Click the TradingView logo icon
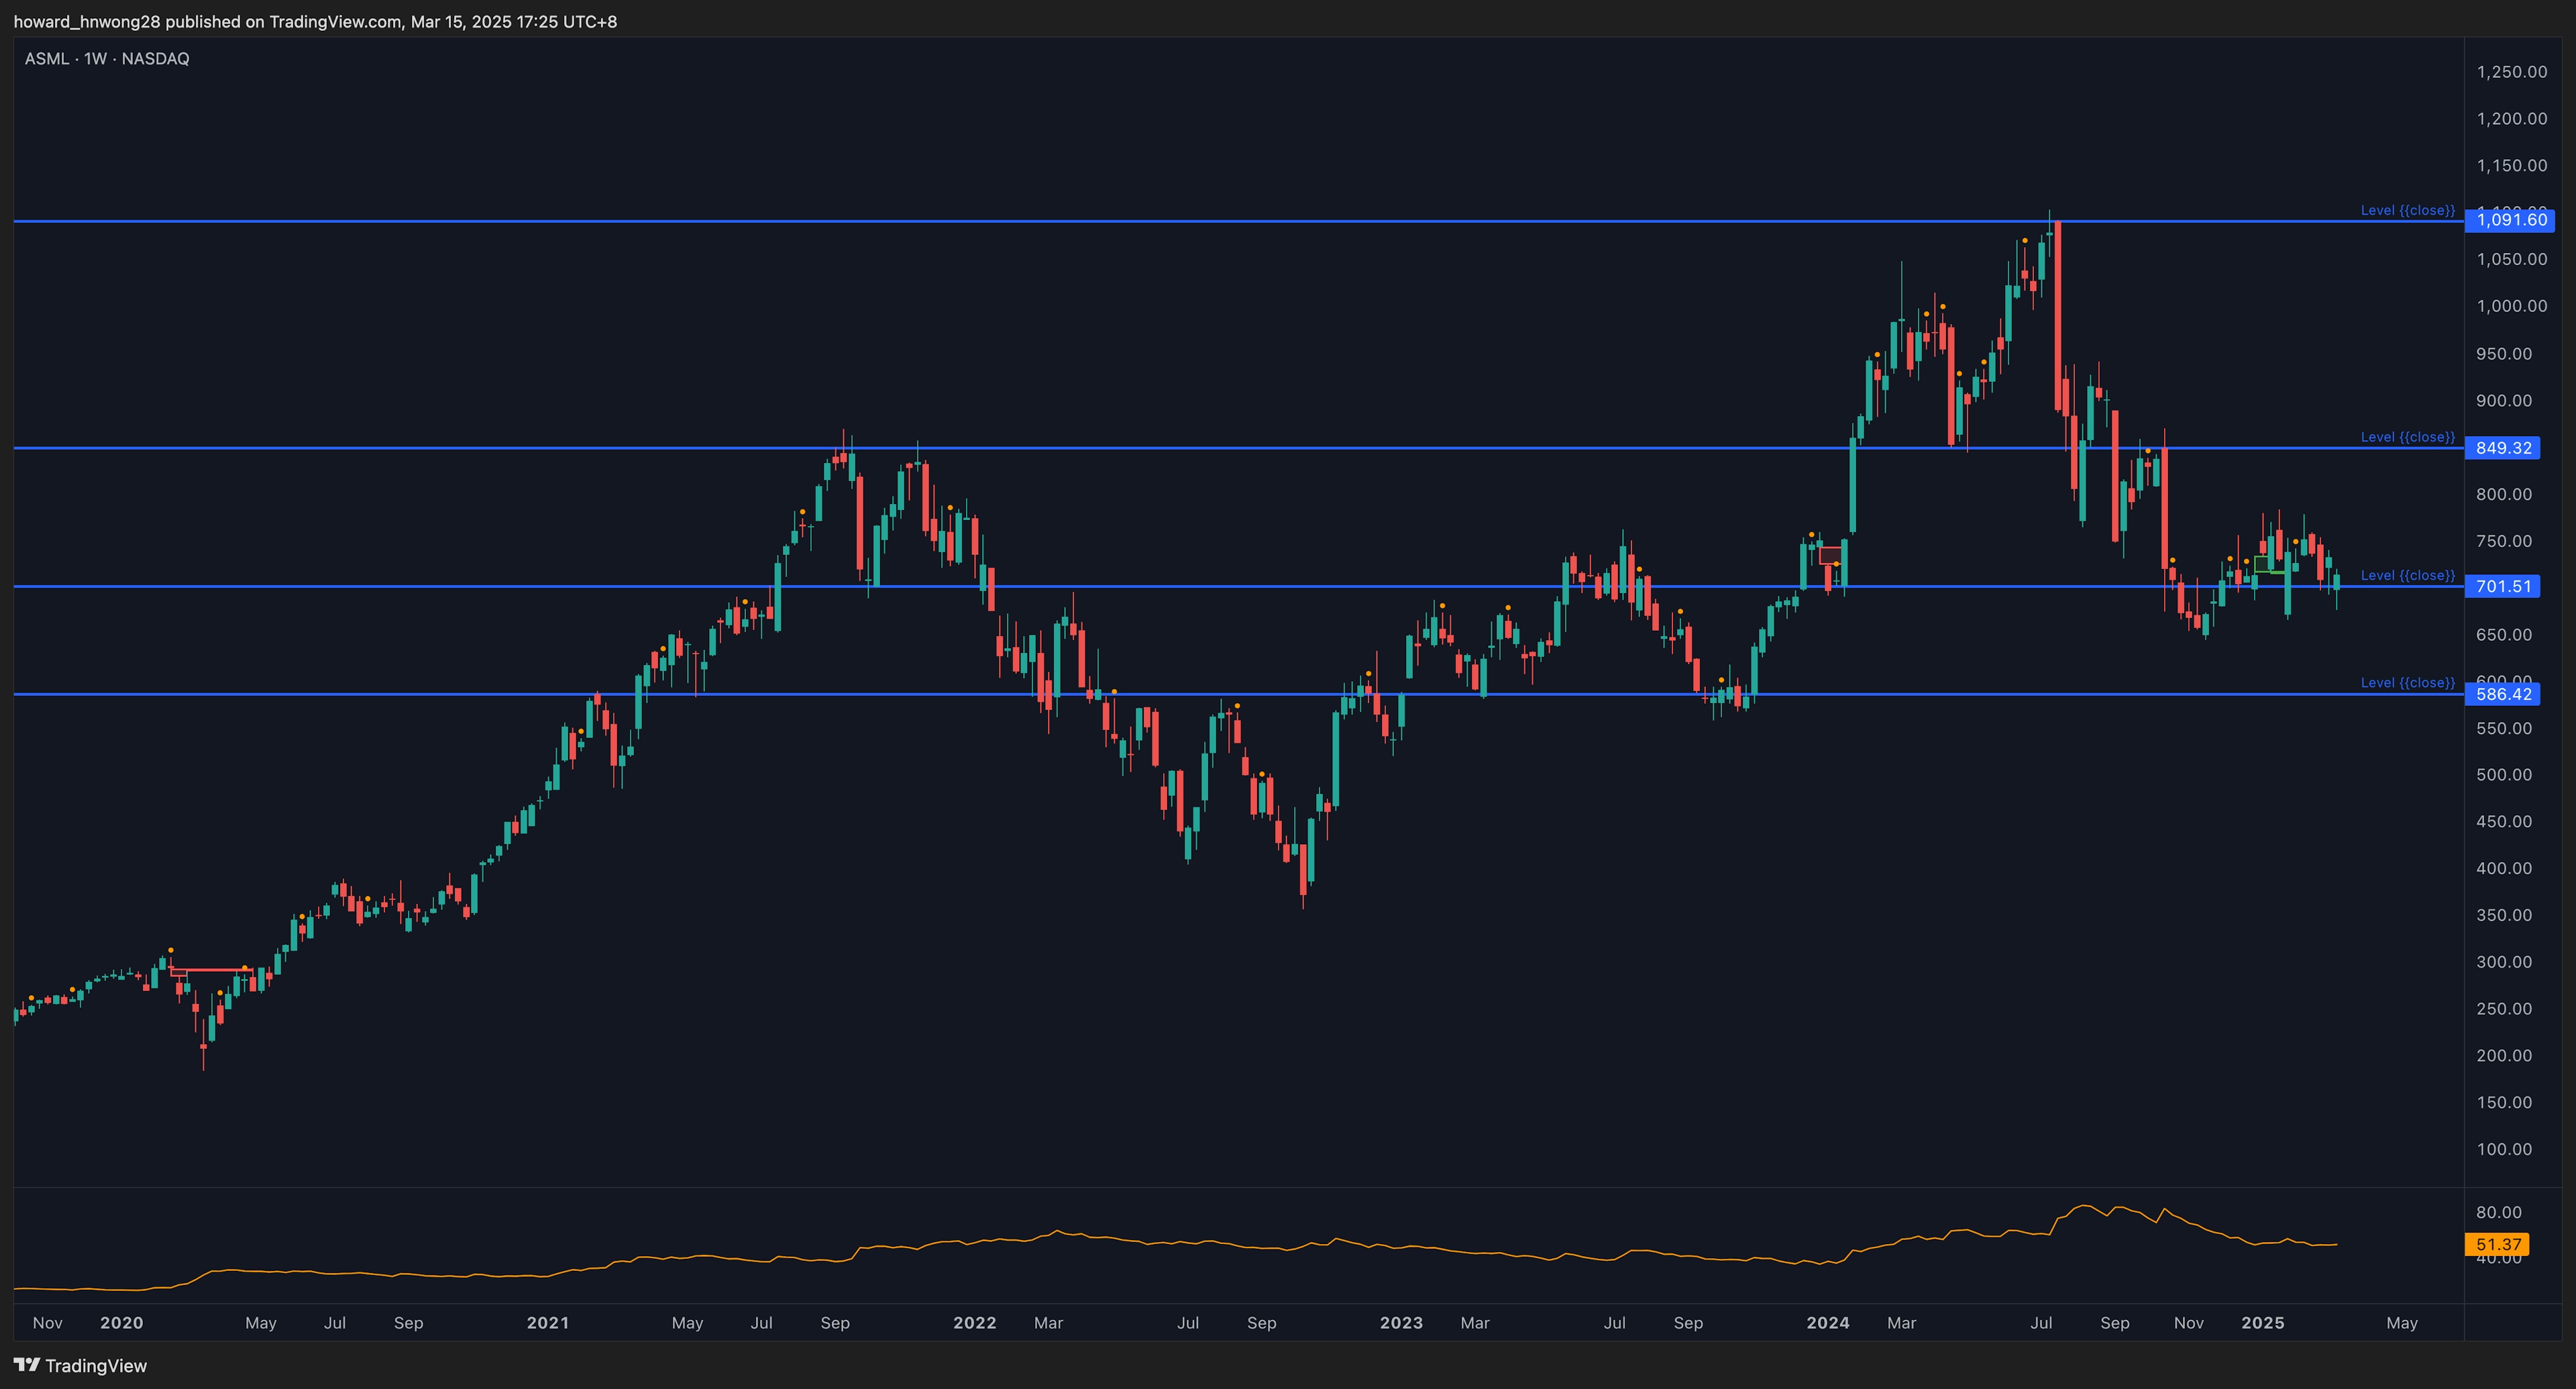This screenshot has height=1389, width=2576. 26,1365
